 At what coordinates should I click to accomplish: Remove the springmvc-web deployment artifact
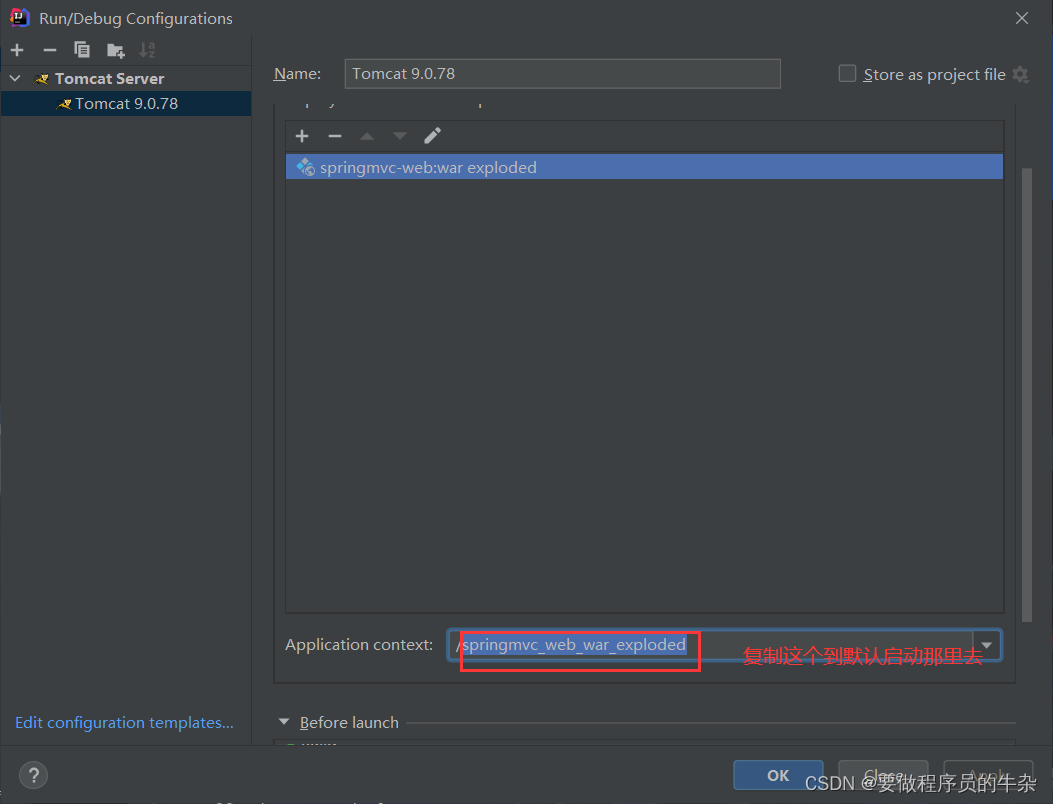[x=334, y=135]
